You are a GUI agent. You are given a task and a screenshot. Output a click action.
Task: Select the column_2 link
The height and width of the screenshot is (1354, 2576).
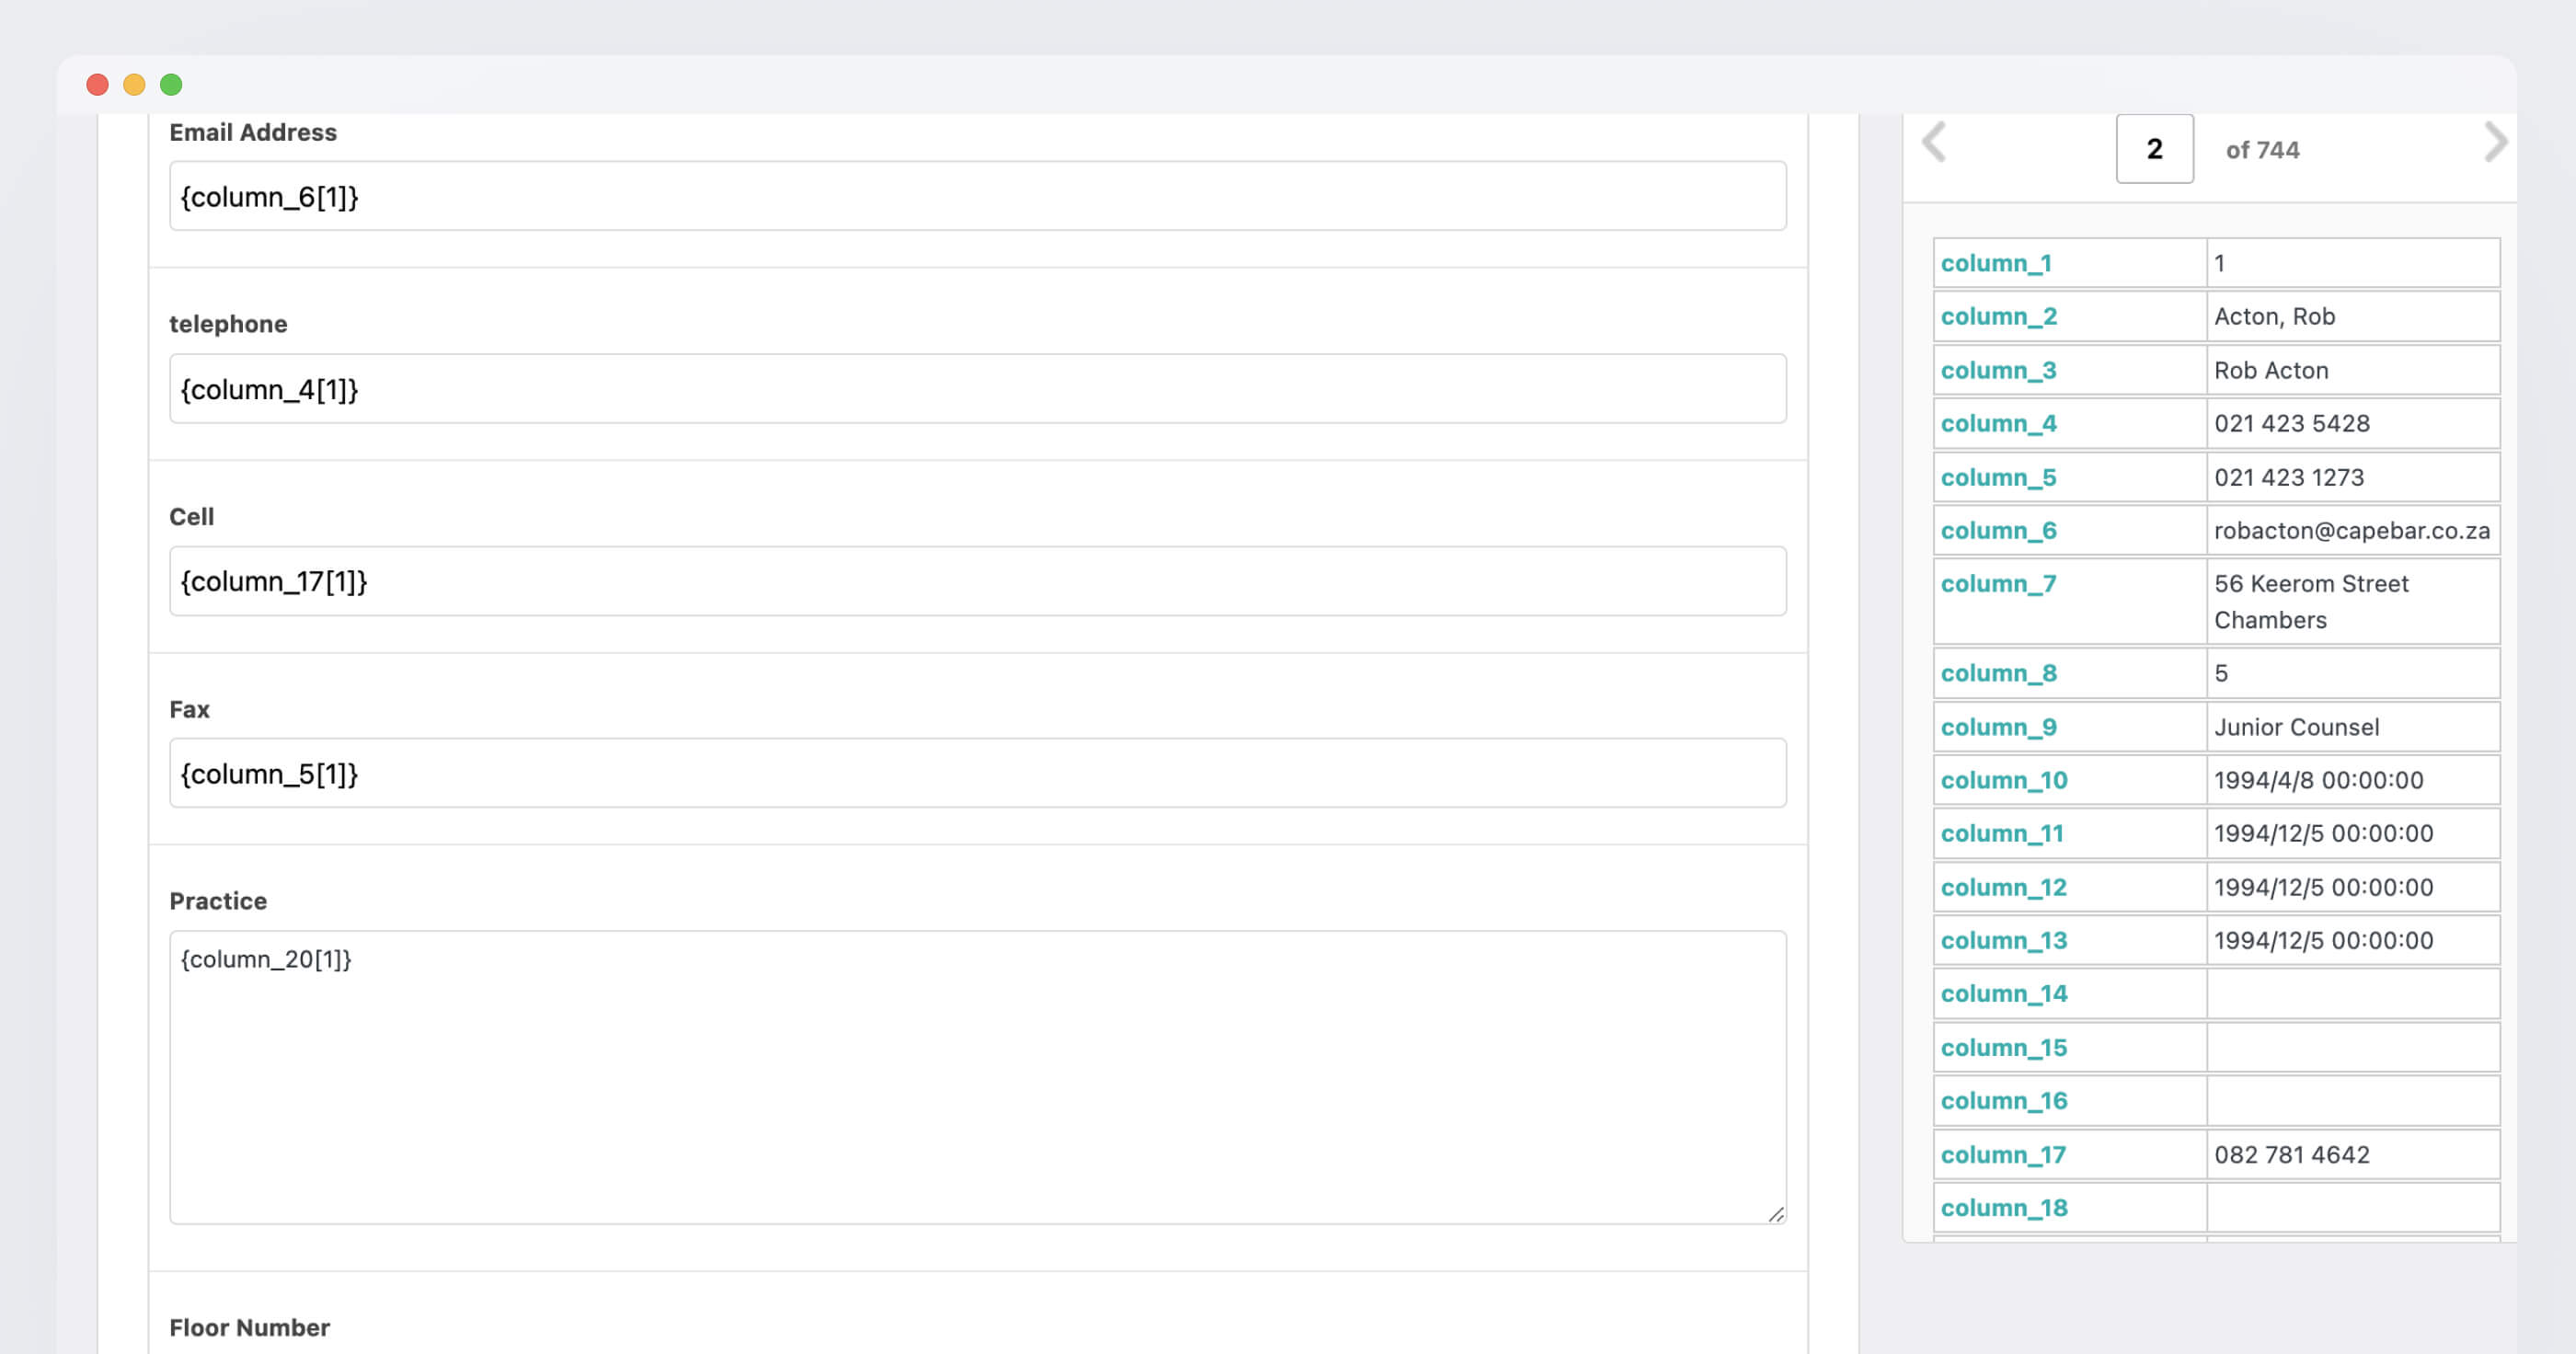coord(1998,316)
